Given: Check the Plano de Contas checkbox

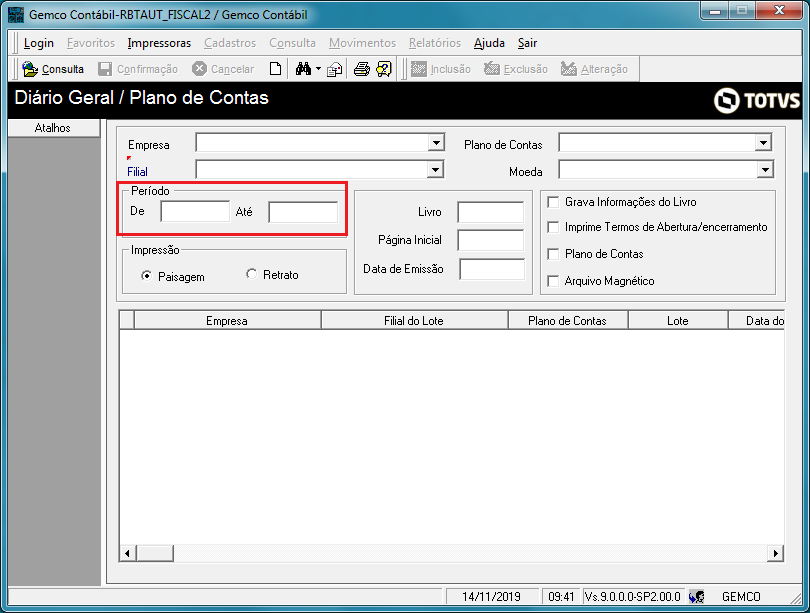Looking at the screenshot, I should point(553,254).
